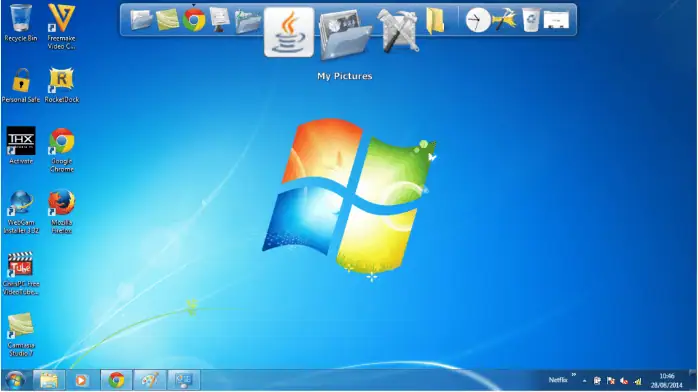Open Windows Explorer from taskbar
The image size is (698, 392).
pyautogui.click(x=49, y=380)
